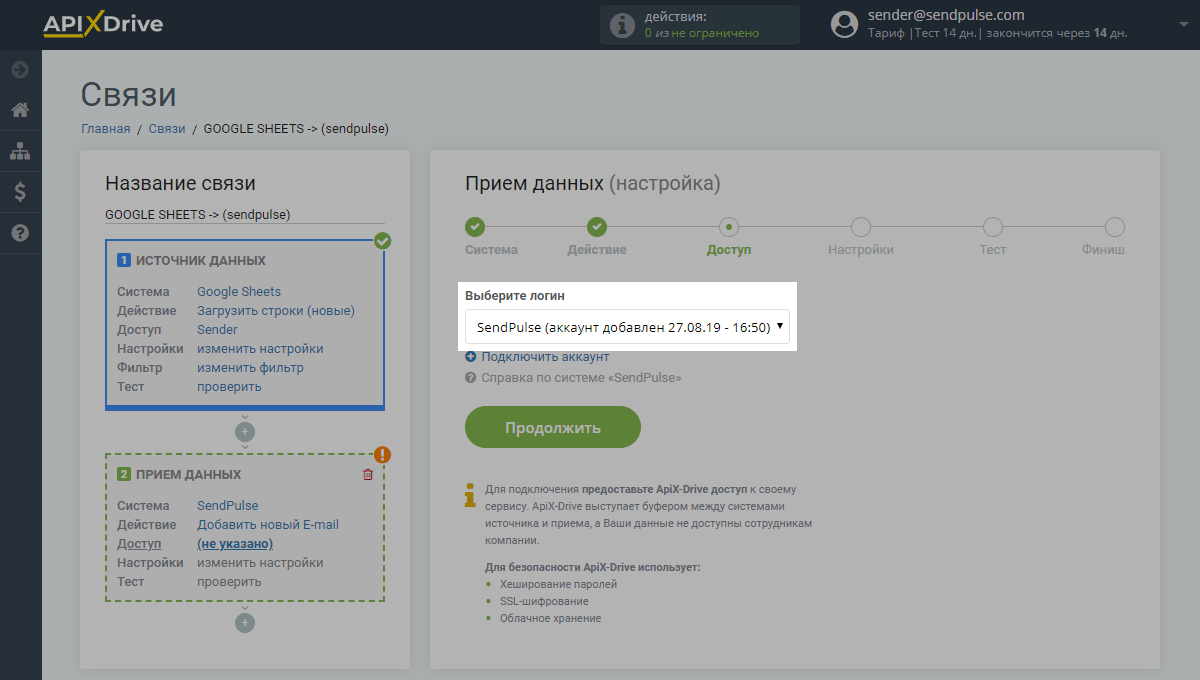Add step with bottom plus icon
This screenshot has width=1200, height=680.
point(245,623)
